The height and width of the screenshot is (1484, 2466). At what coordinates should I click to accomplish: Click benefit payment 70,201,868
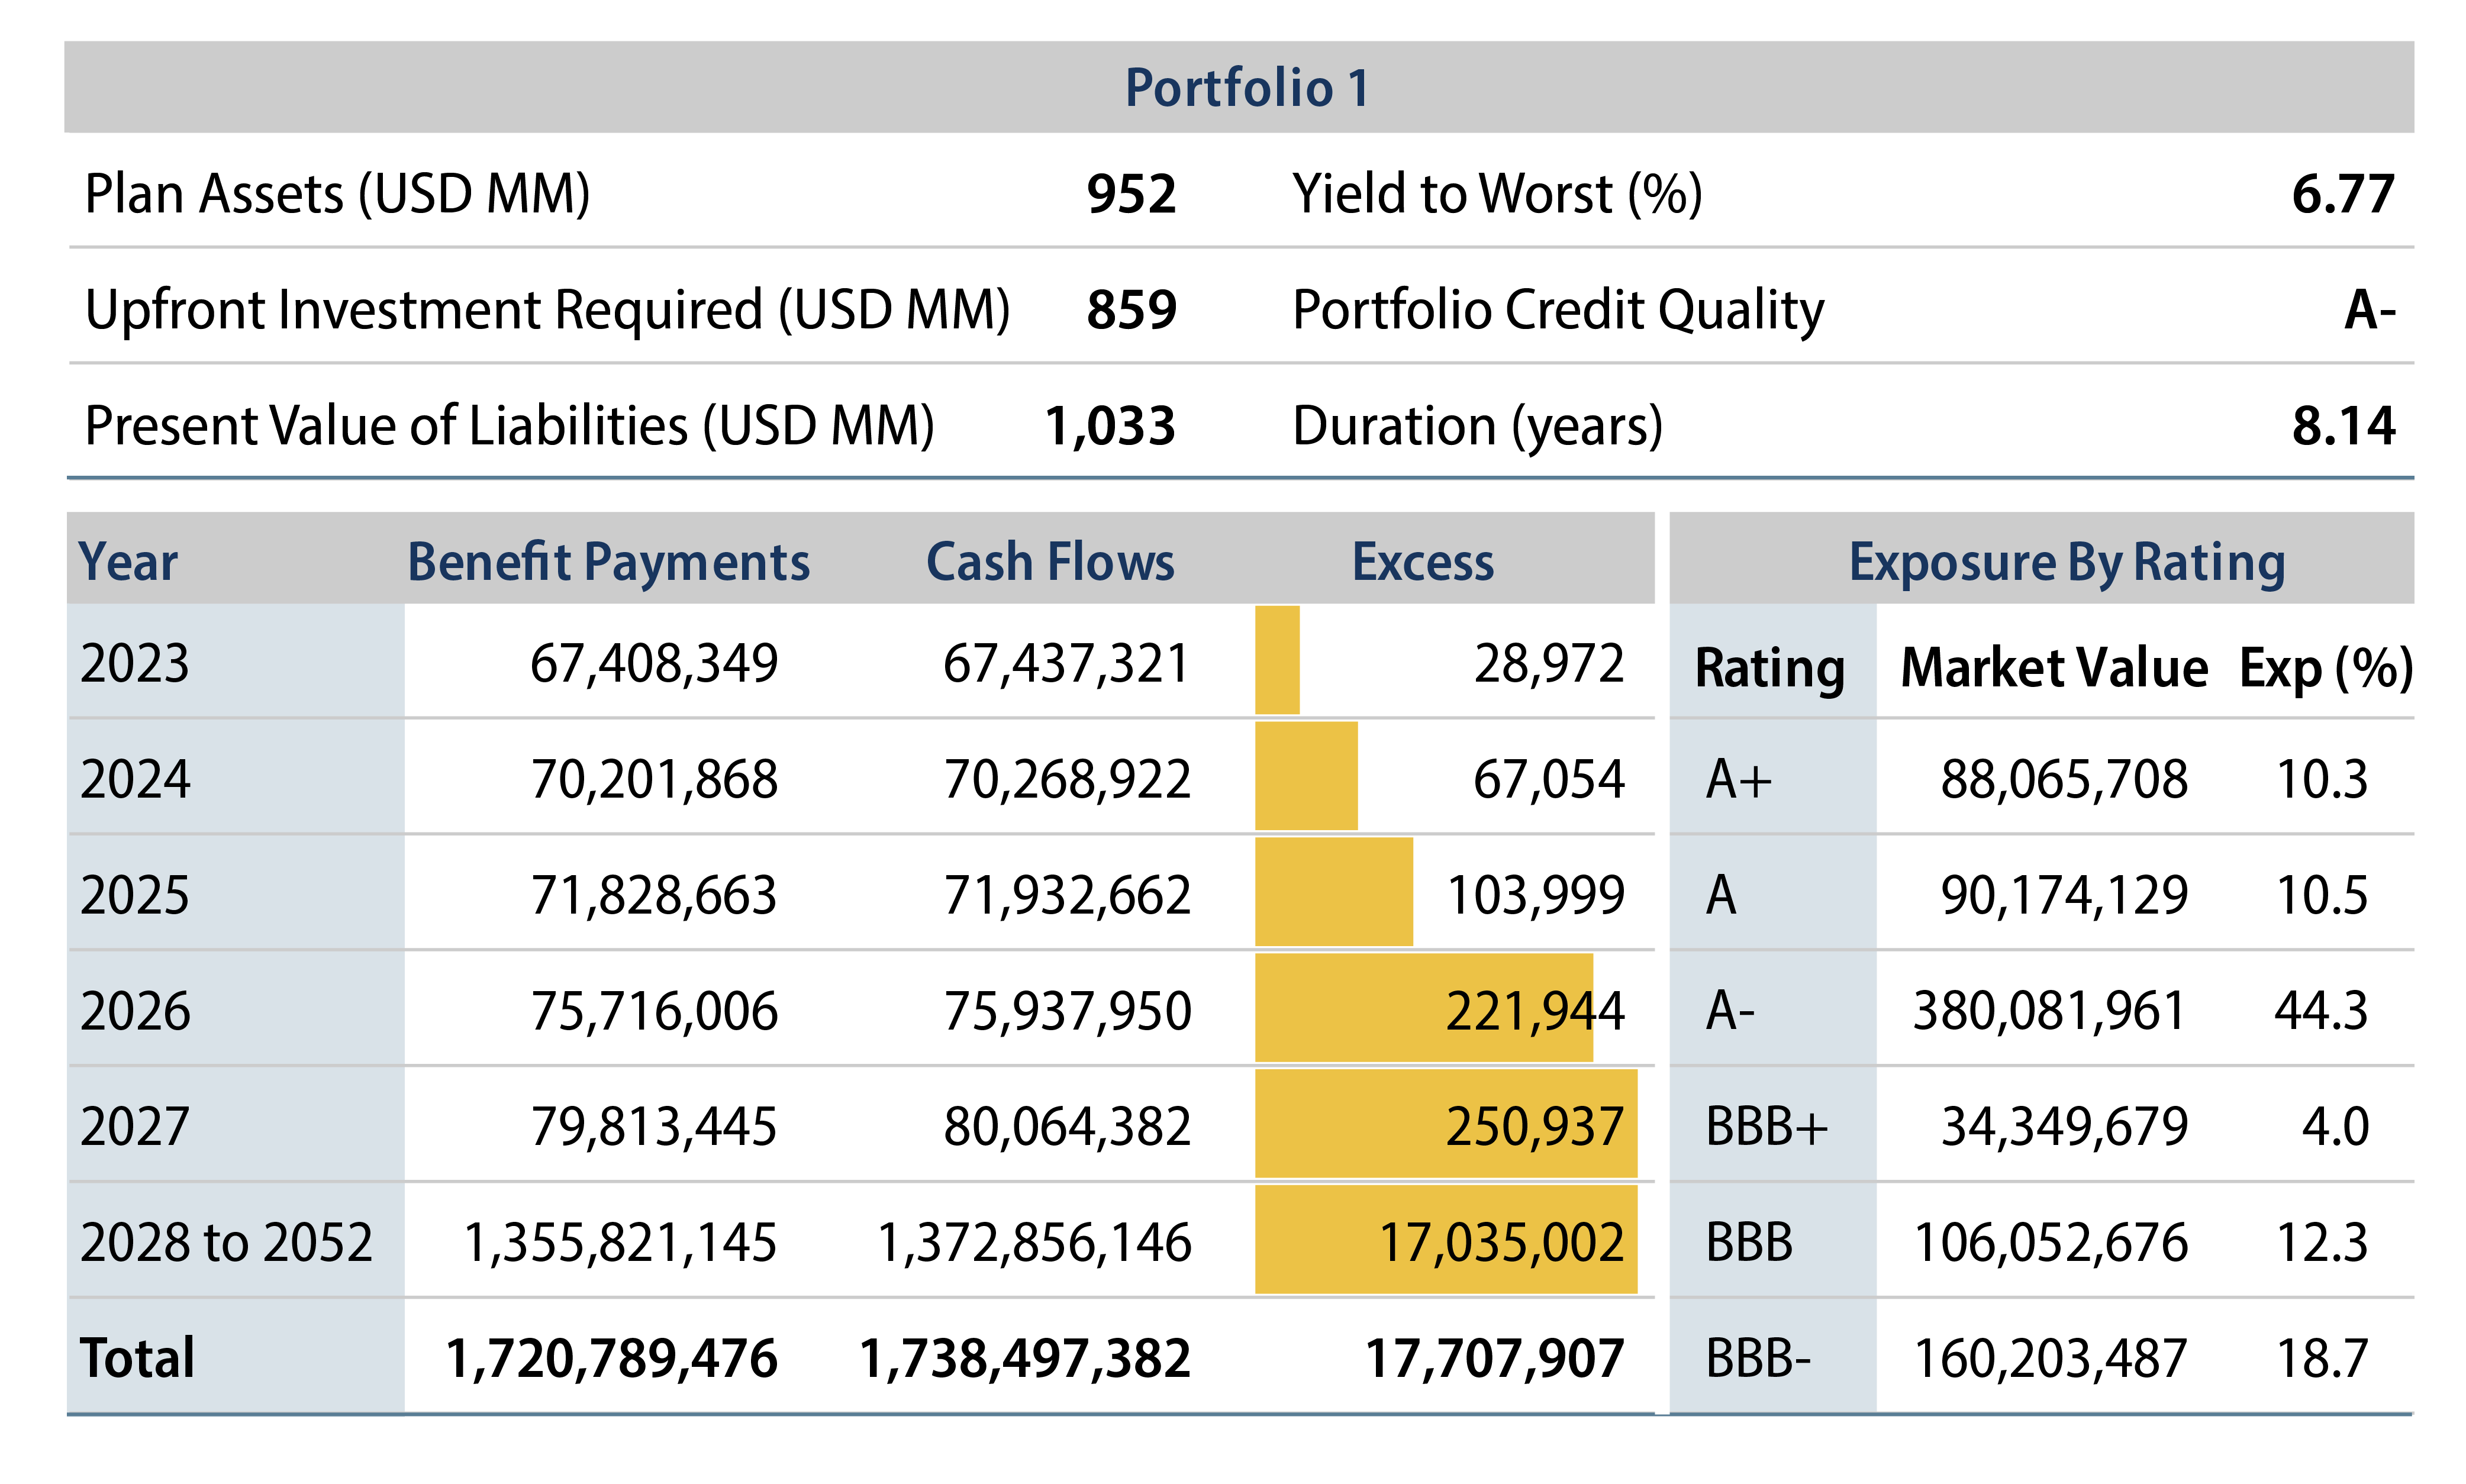(x=654, y=780)
